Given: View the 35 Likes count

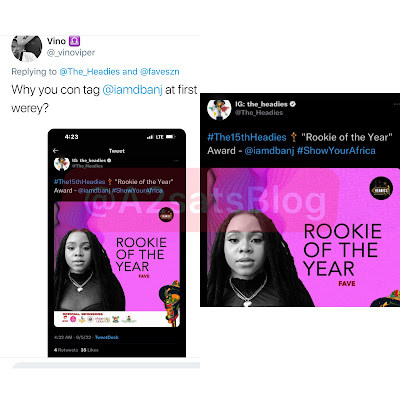Looking at the screenshot, I should pyautogui.click(x=89, y=350).
